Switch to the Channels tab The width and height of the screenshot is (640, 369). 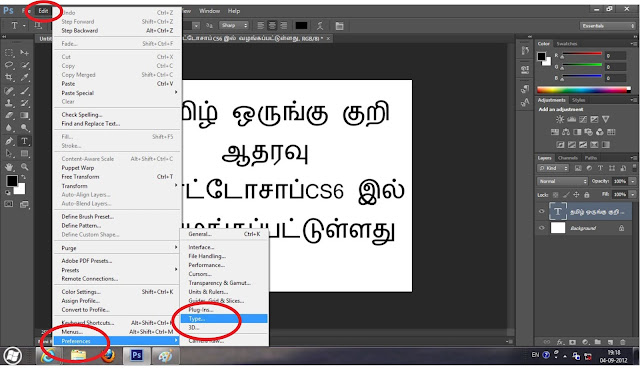click(567, 158)
